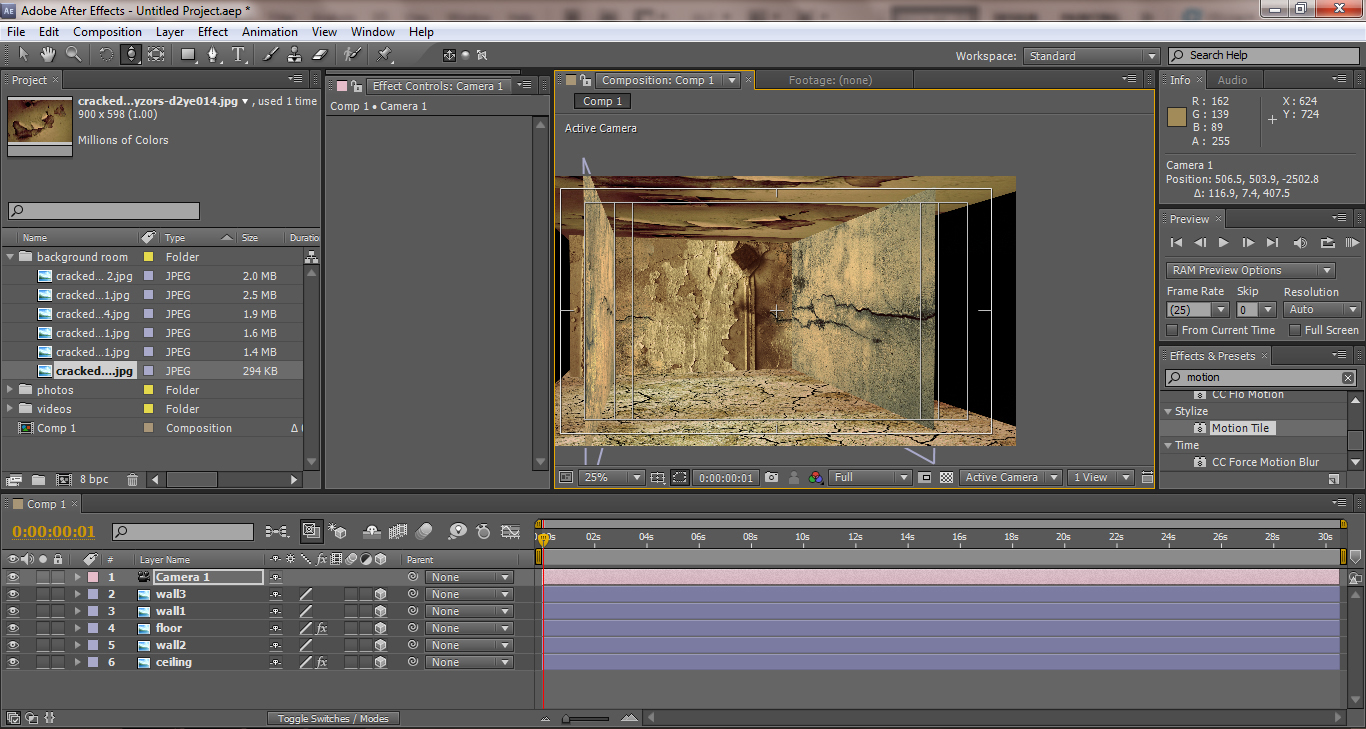This screenshot has width=1366, height=729.
Task: Select the Hand tool in the toolbar
Action: point(47,55)
